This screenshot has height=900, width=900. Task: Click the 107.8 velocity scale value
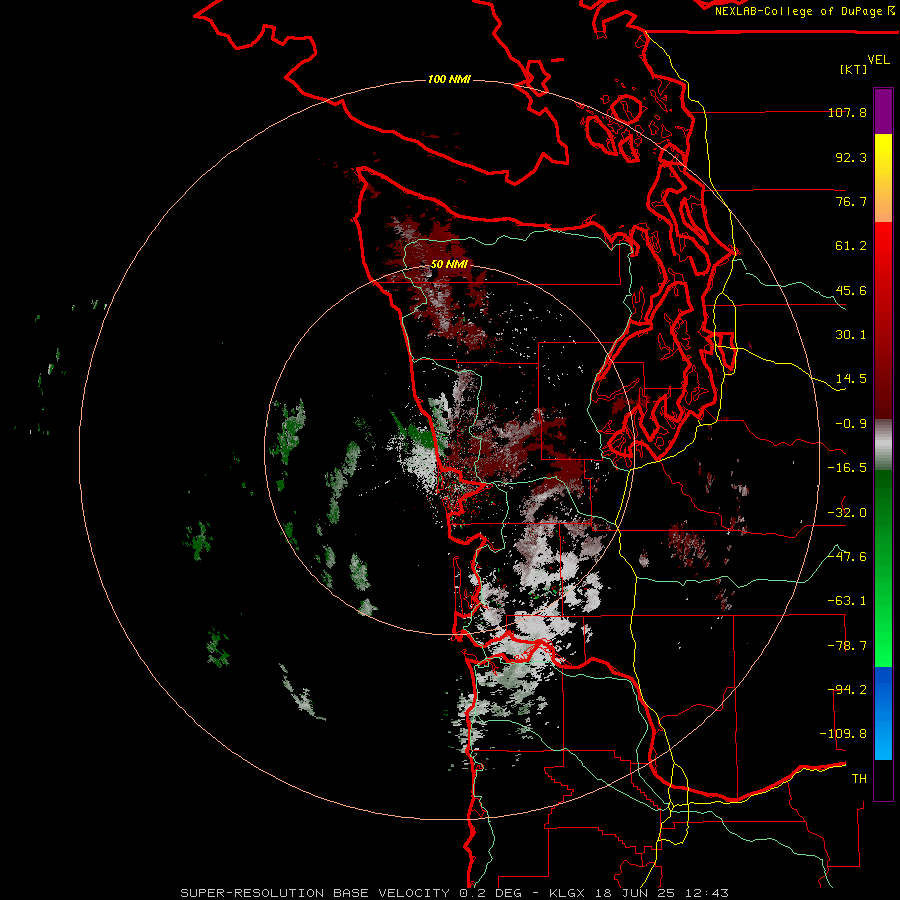click(847, 112)
